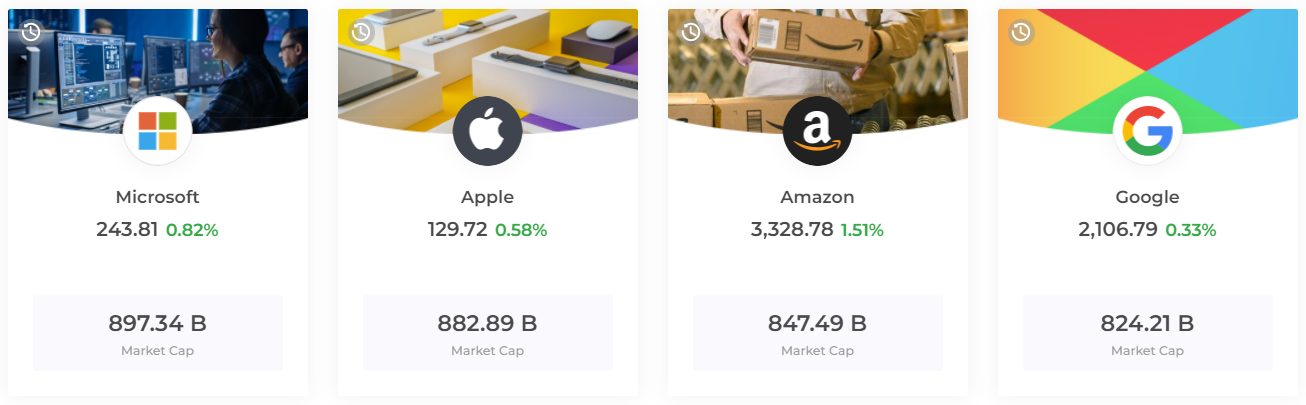
Task: Click the Microsoft four-square logo
Action: point(158,131)
